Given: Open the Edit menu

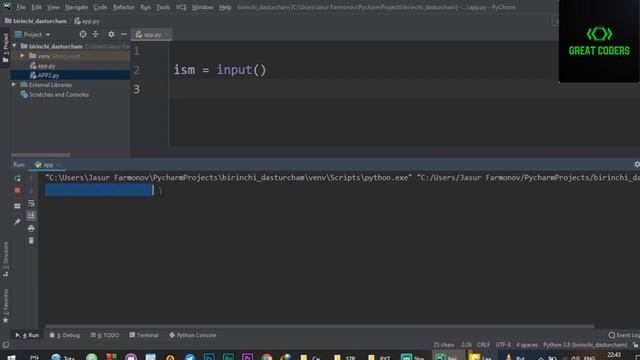Looking at the screenshot, I should (36, 7).
